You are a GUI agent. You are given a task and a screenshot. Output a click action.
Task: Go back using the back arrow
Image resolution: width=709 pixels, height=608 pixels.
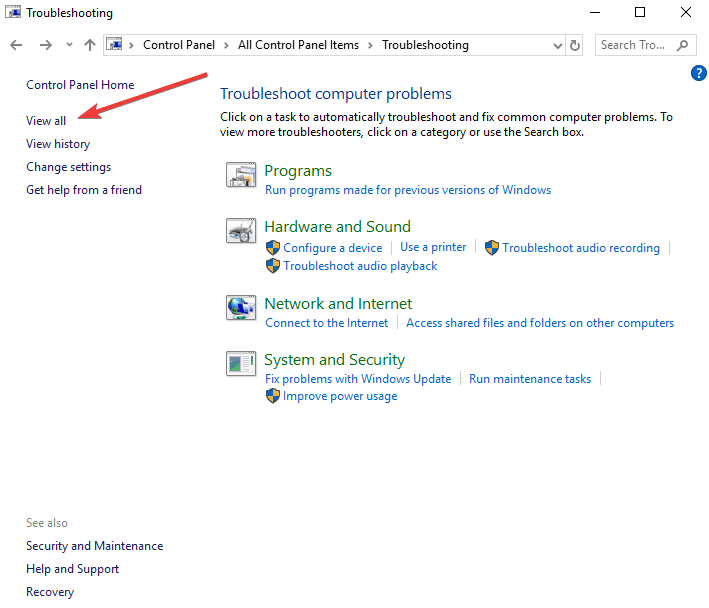(x=16, y=45)
